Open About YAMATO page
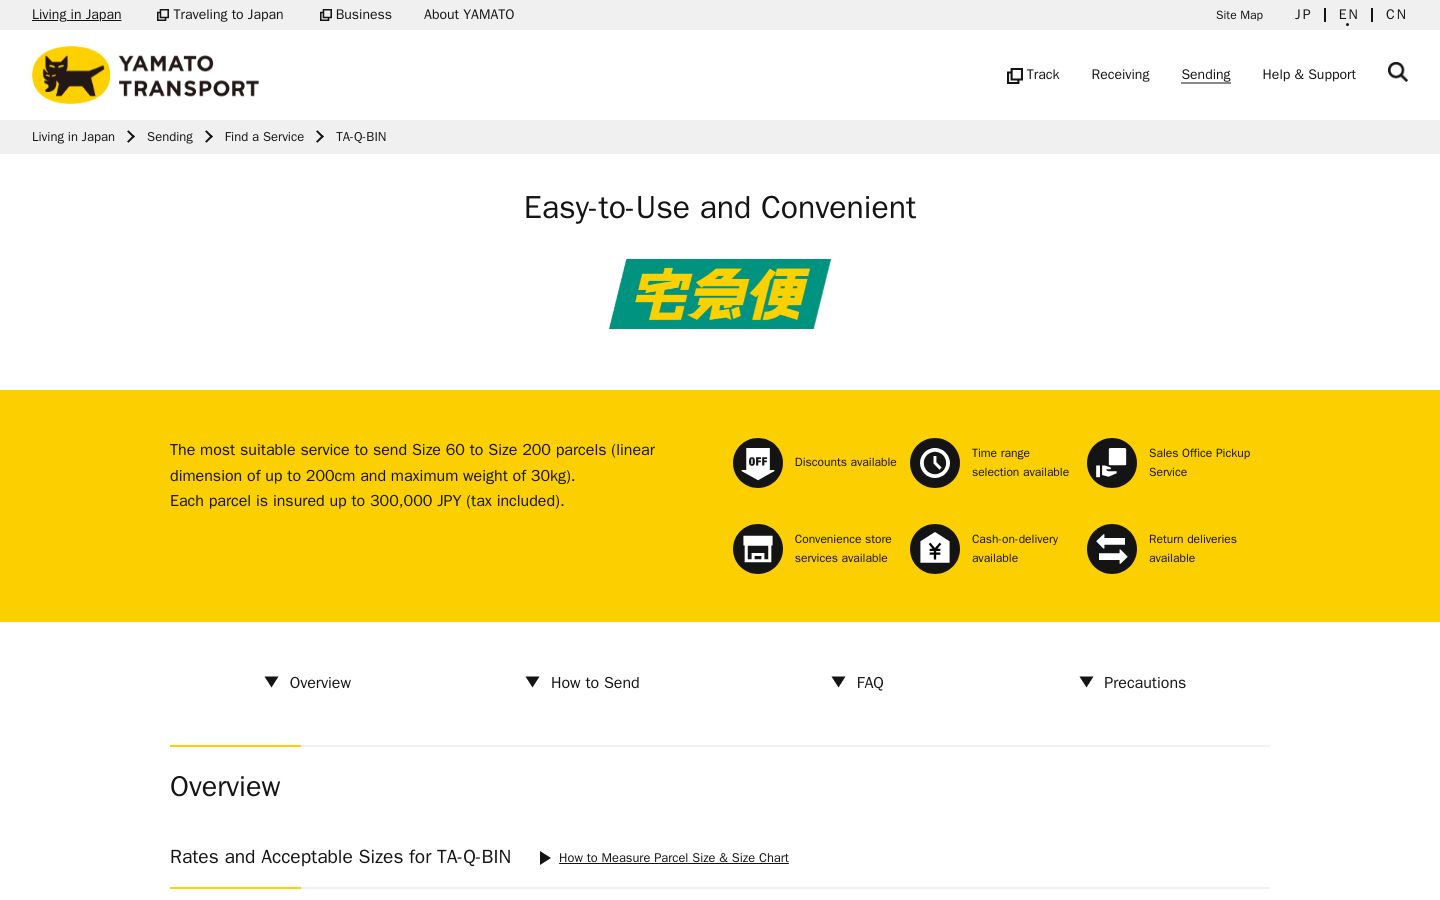This screenshot has height=900, width=1440. pos(469,15)
